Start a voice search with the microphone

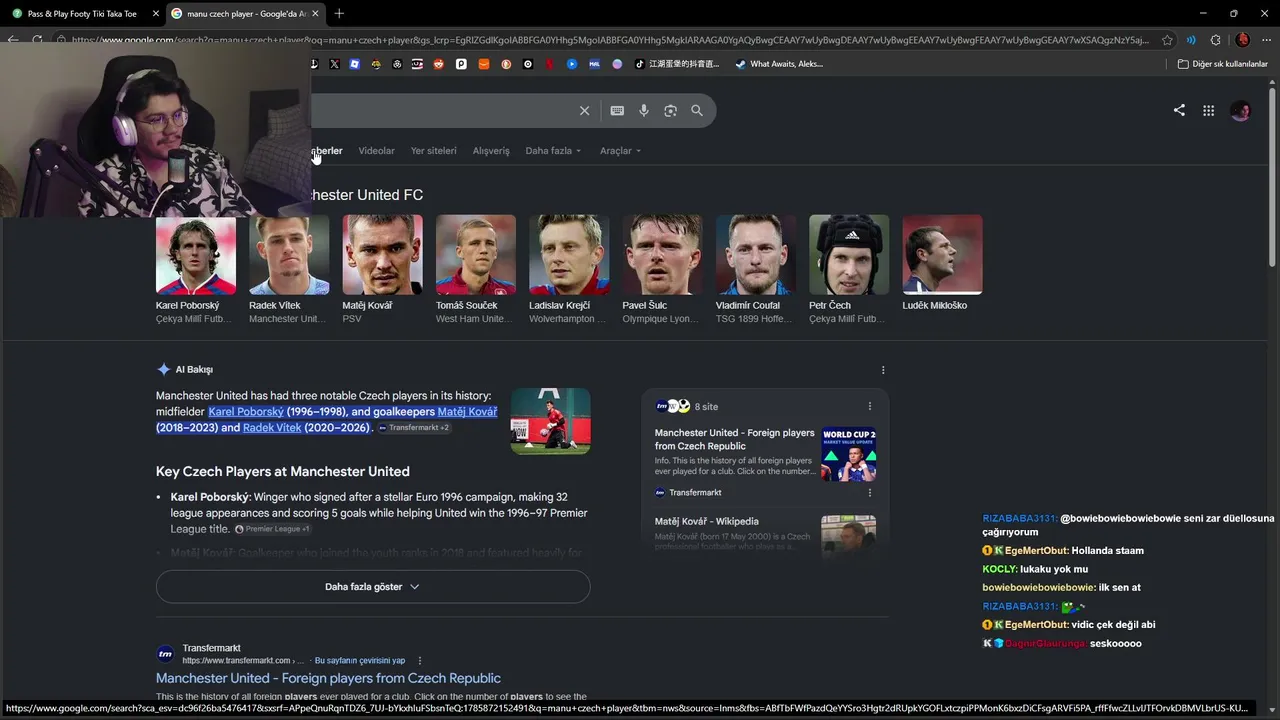pos(644,111)
